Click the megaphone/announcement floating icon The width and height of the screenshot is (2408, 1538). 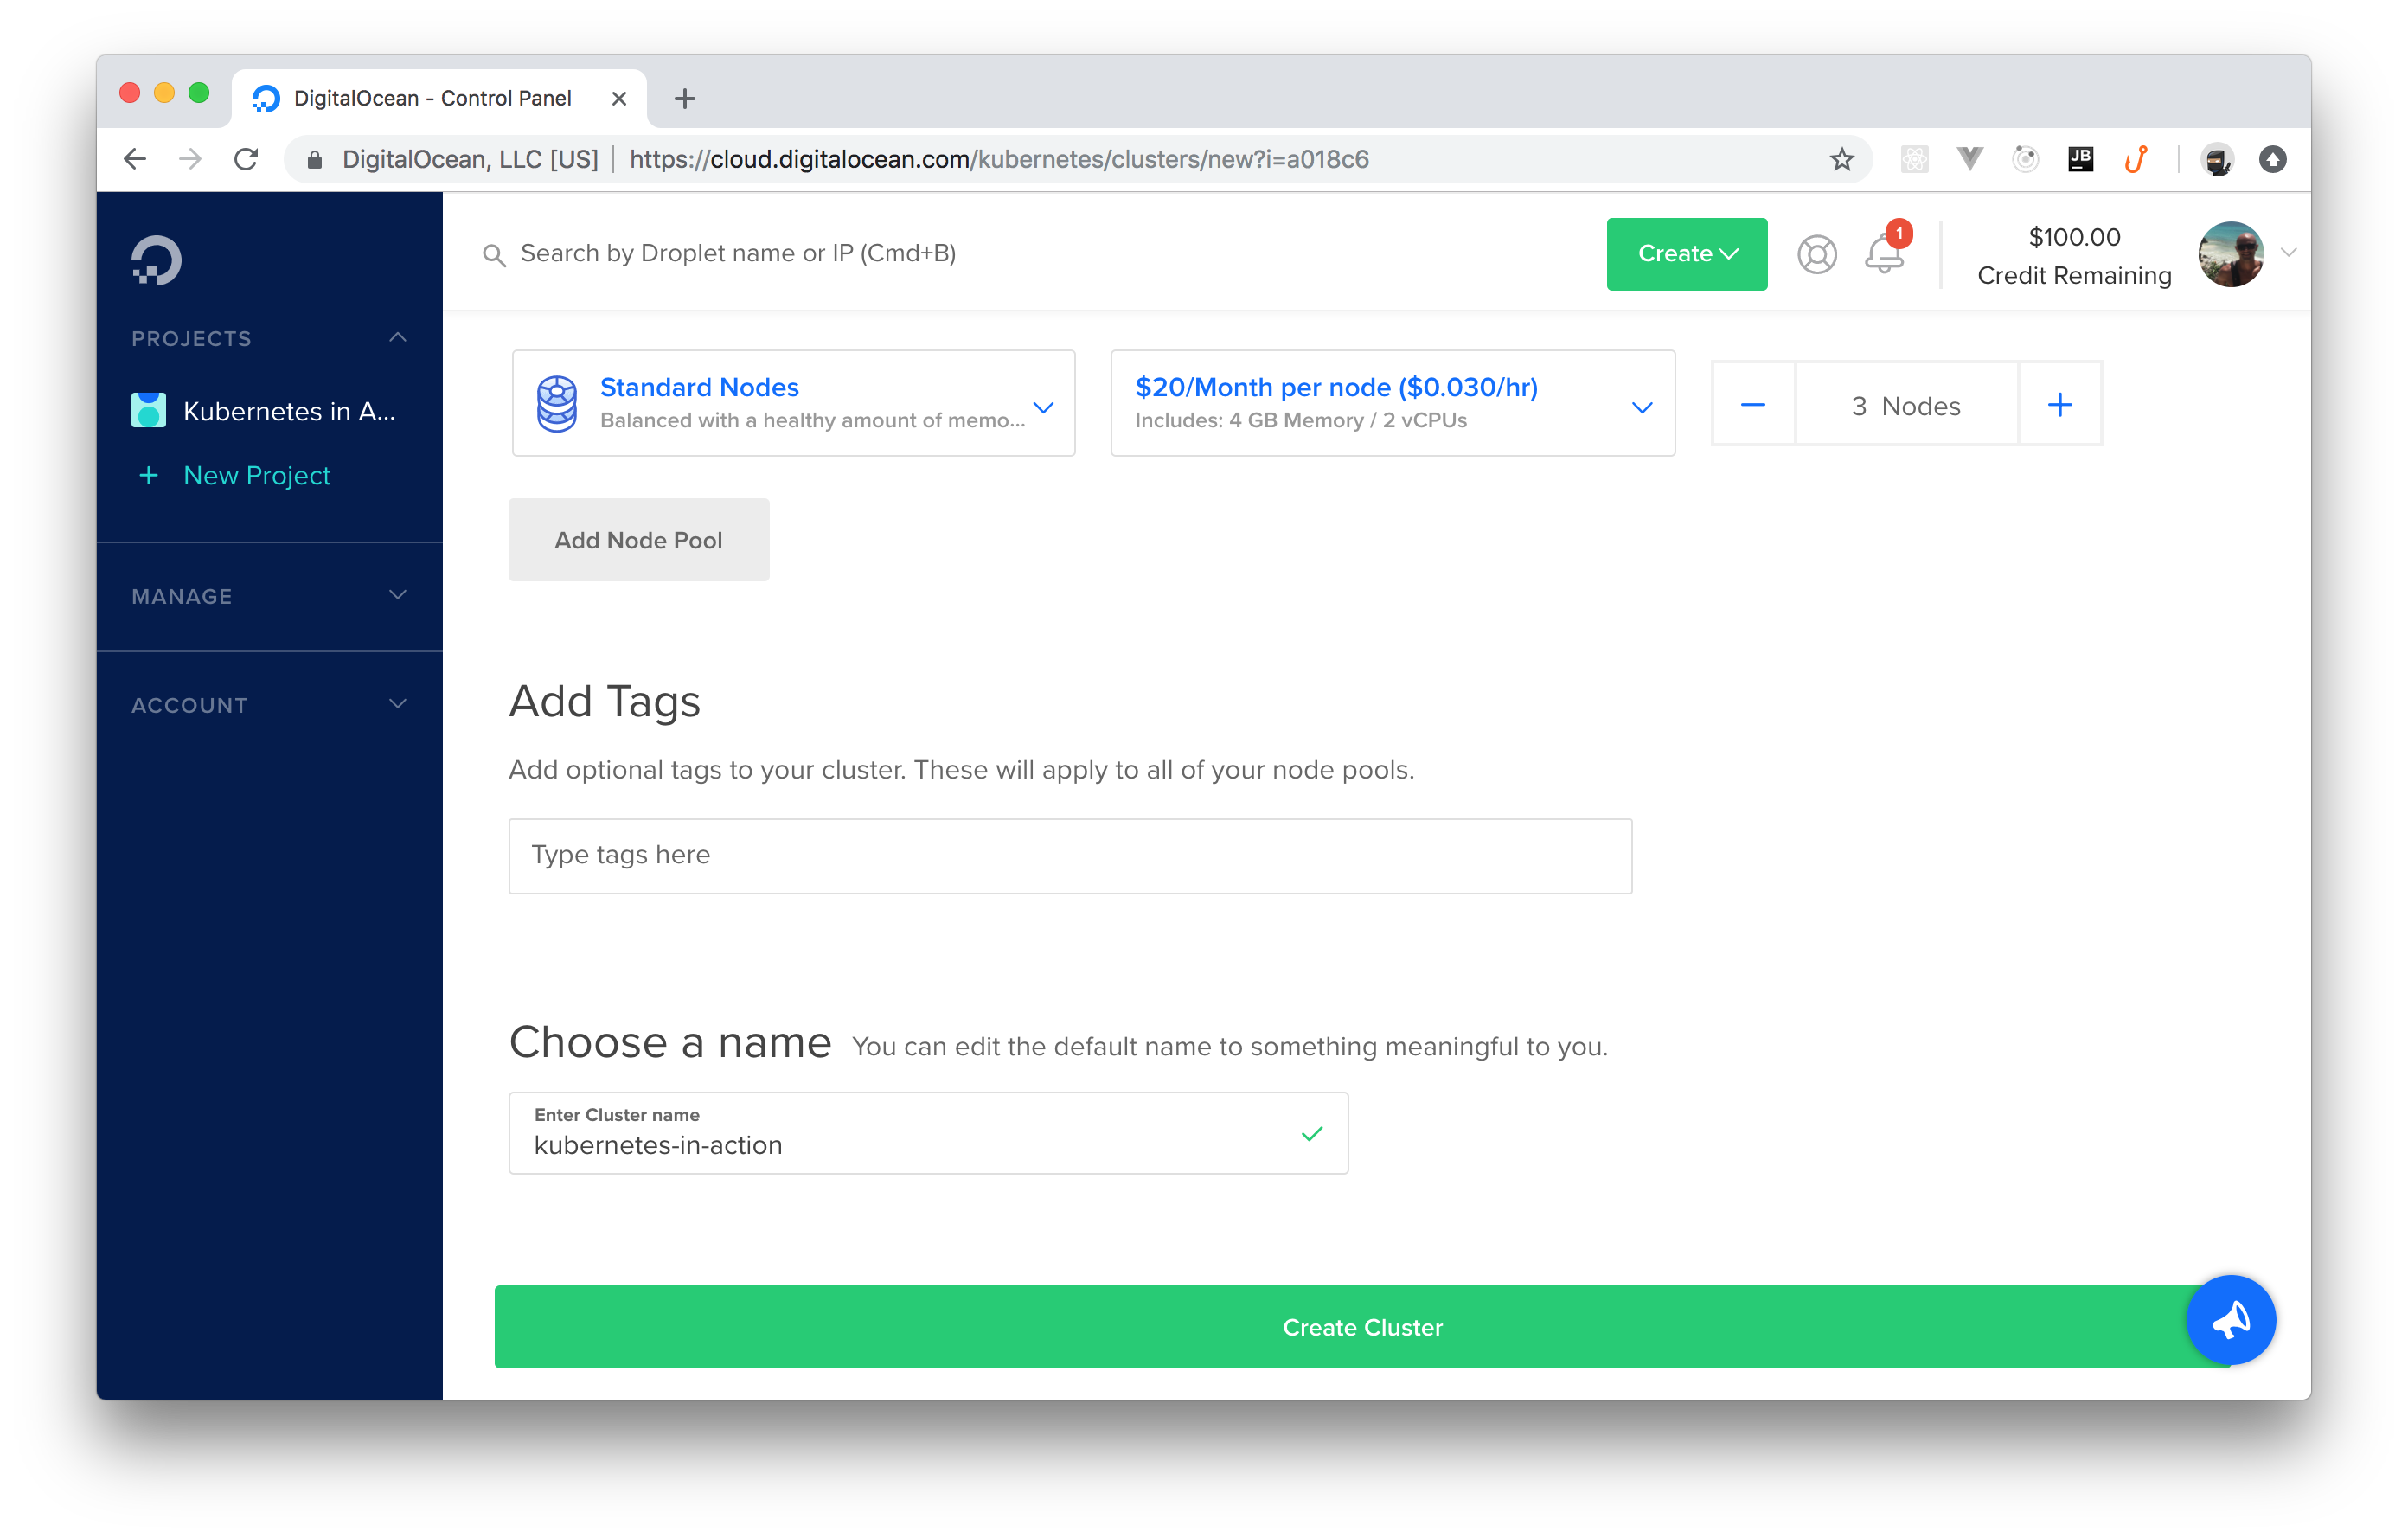point(2232,1320)
